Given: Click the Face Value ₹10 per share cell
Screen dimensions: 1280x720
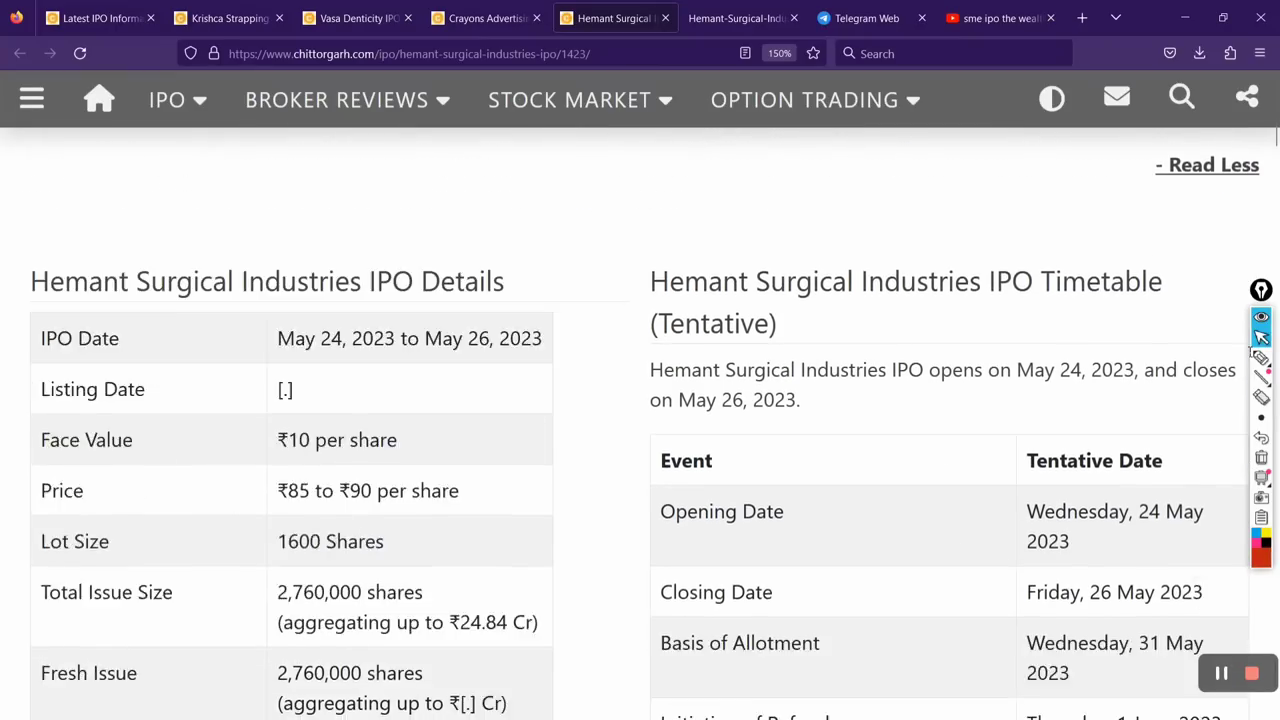Looking at the screenshot, I should point(337,440).
